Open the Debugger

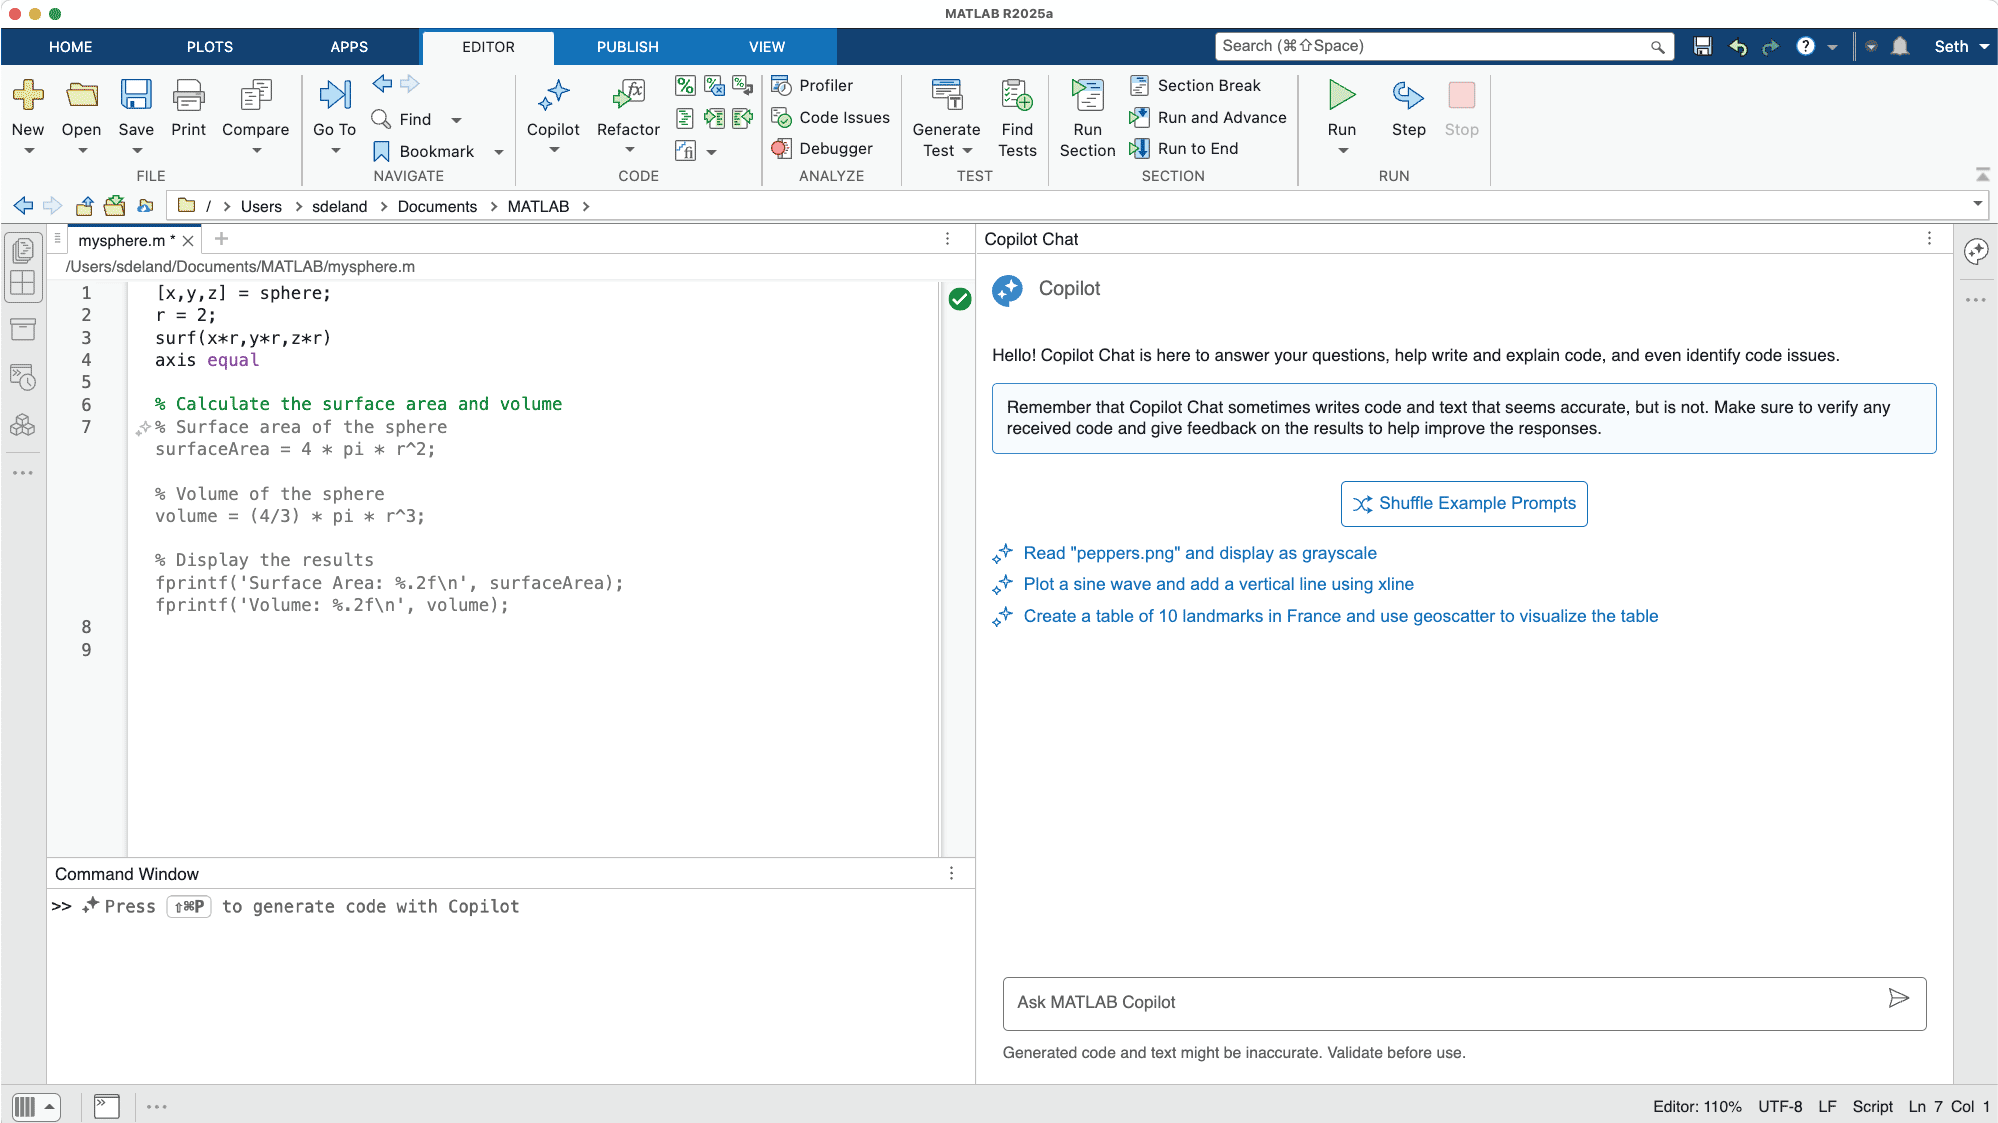tap(828, 148)
